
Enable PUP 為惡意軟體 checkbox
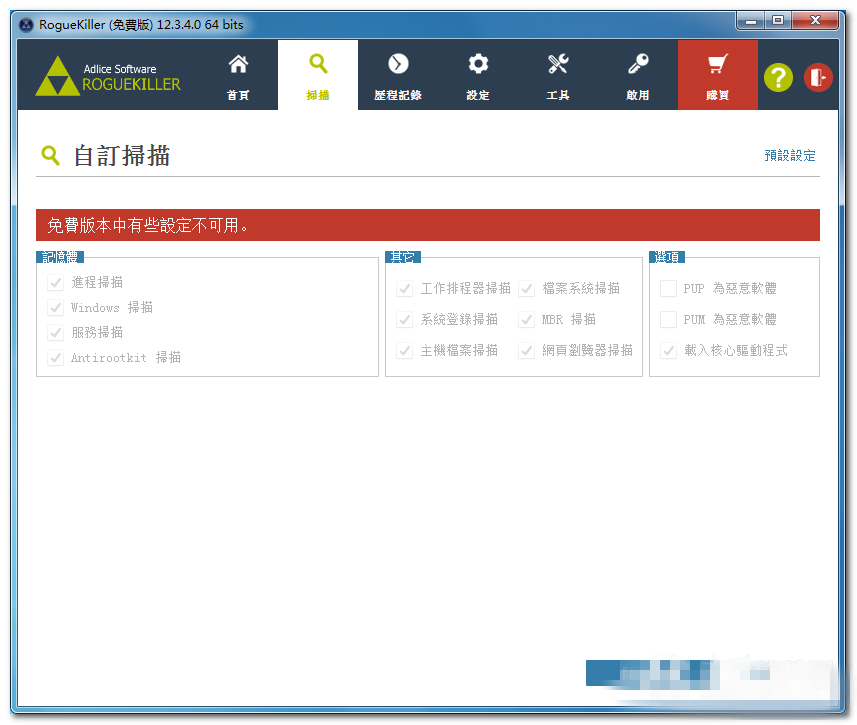point(668,289)
